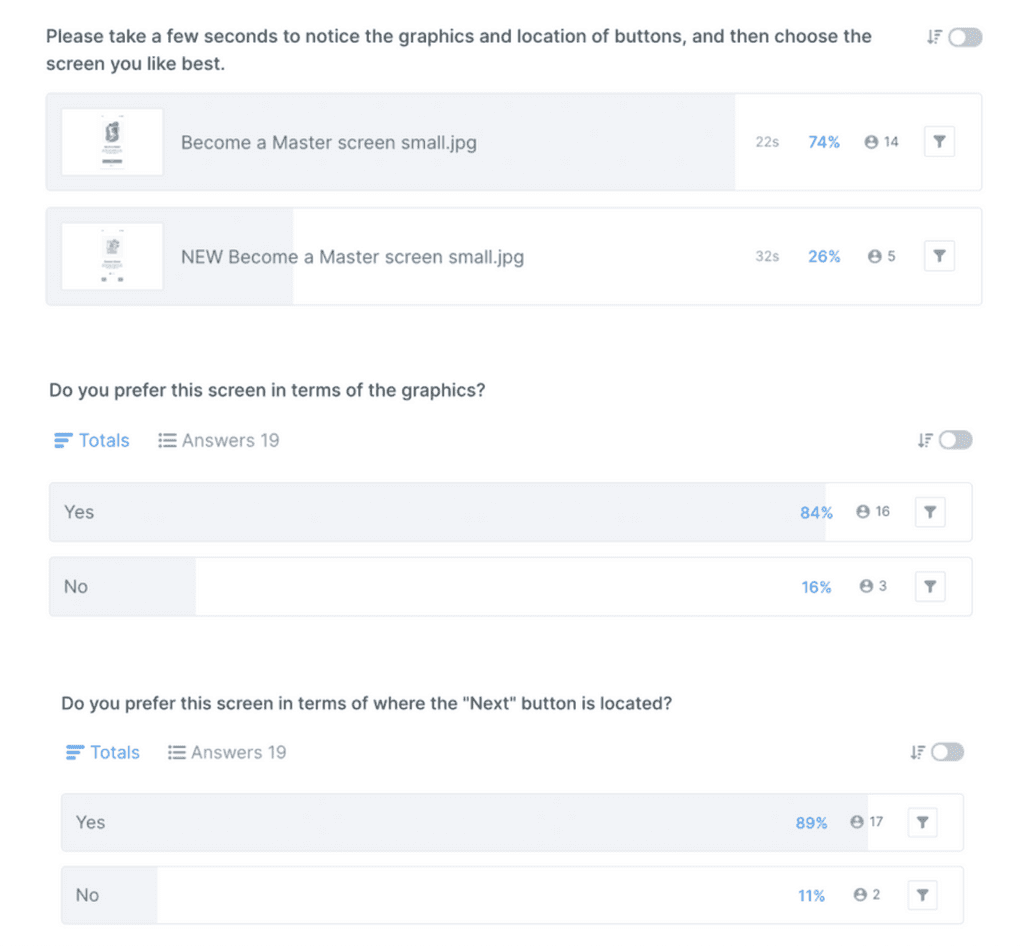The width and height of the screenshot is (1024, 946).
Task: Toggle the switch for Next button question
Action: 947,752
